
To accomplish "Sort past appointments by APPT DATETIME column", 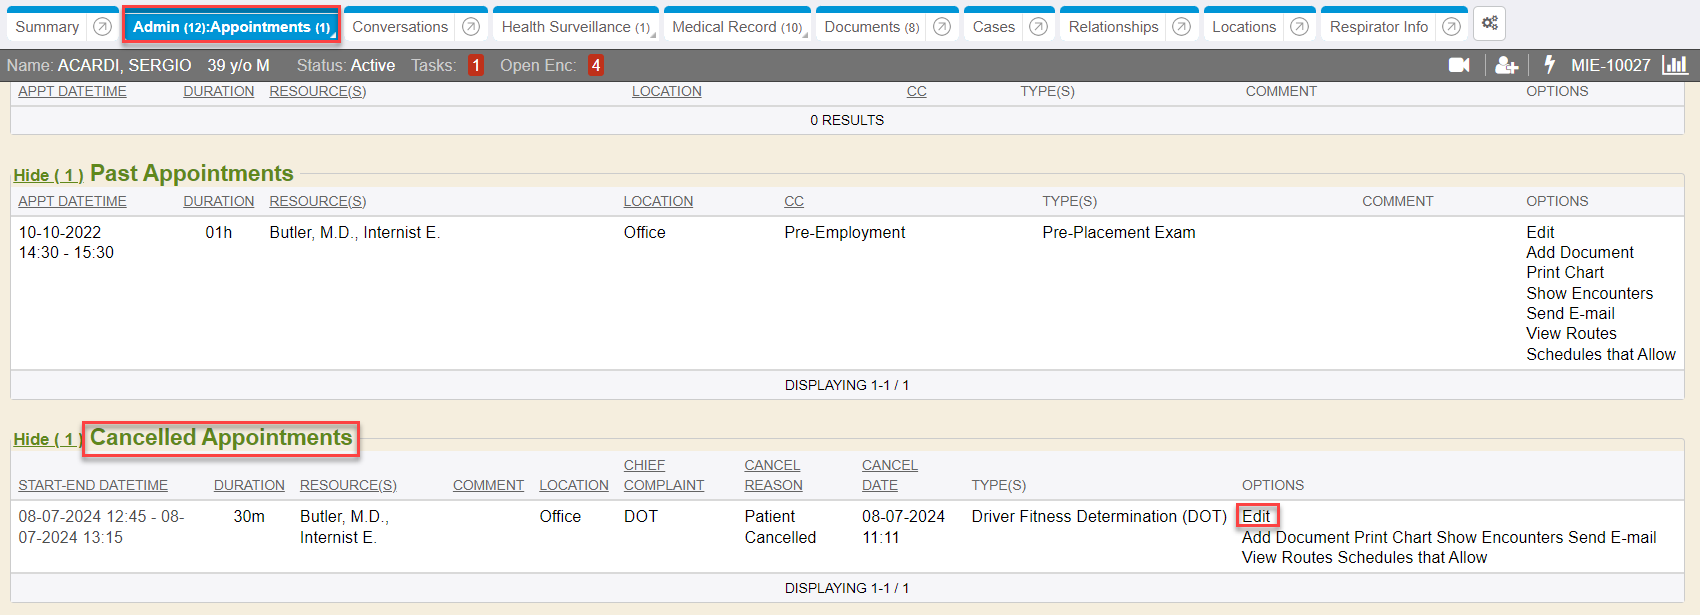I will 72,202.
